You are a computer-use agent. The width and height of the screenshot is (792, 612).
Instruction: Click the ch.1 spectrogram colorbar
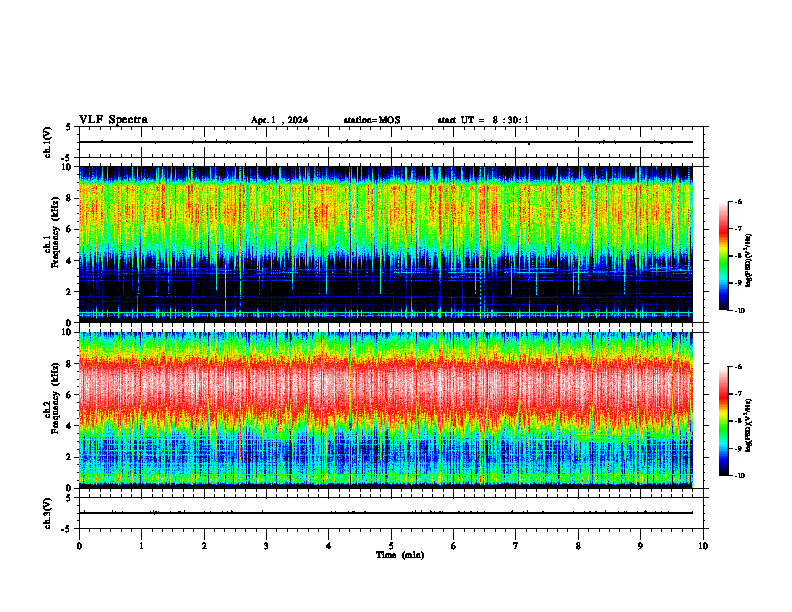coord(723,256)
